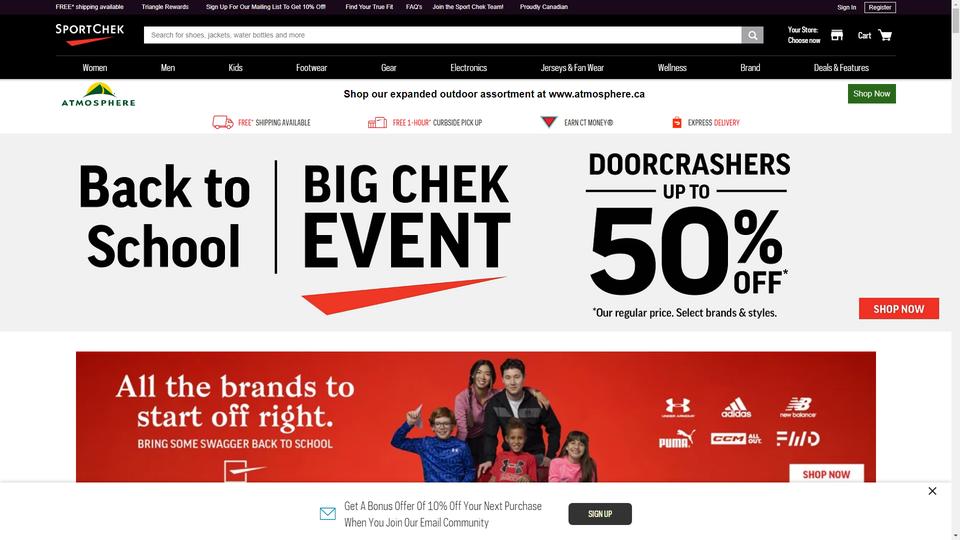Click the free shipping truck icon
This screenshot has width=960, height=540.
tap(223, 122)
